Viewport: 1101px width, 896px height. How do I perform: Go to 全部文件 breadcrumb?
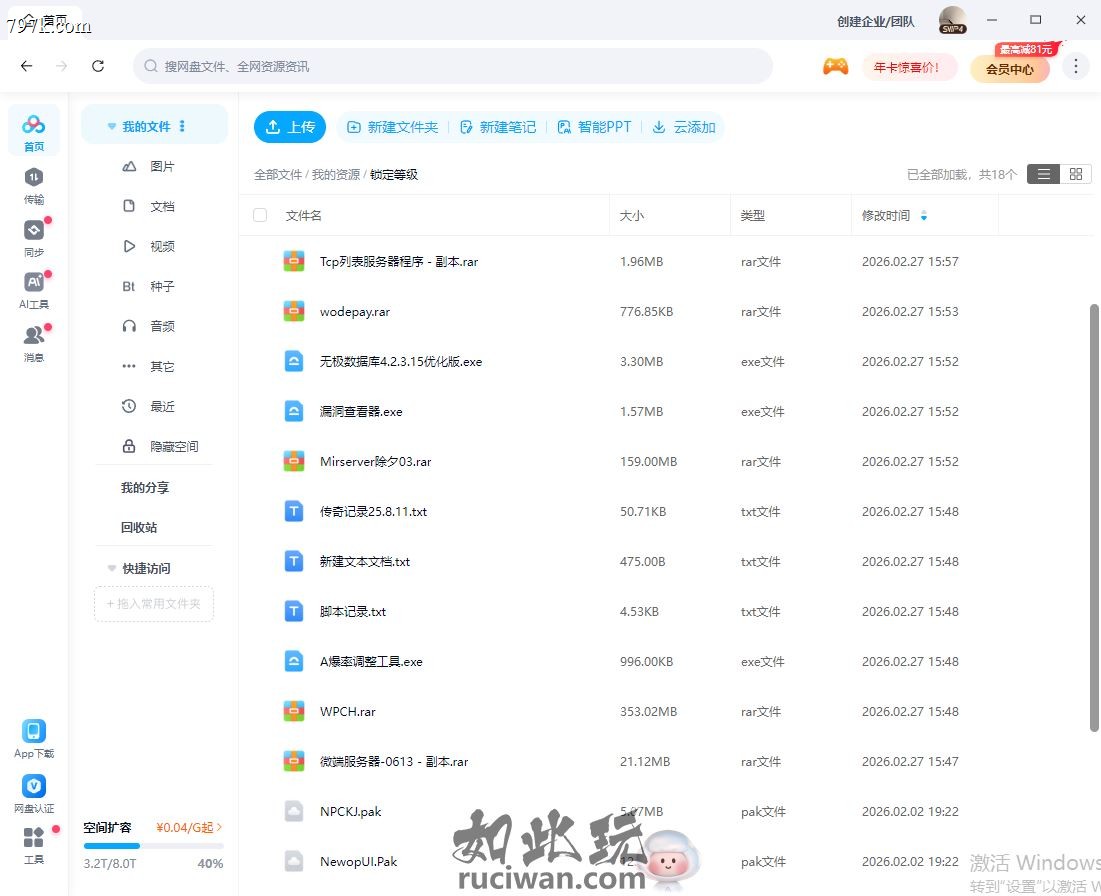[x=278, y=175]
